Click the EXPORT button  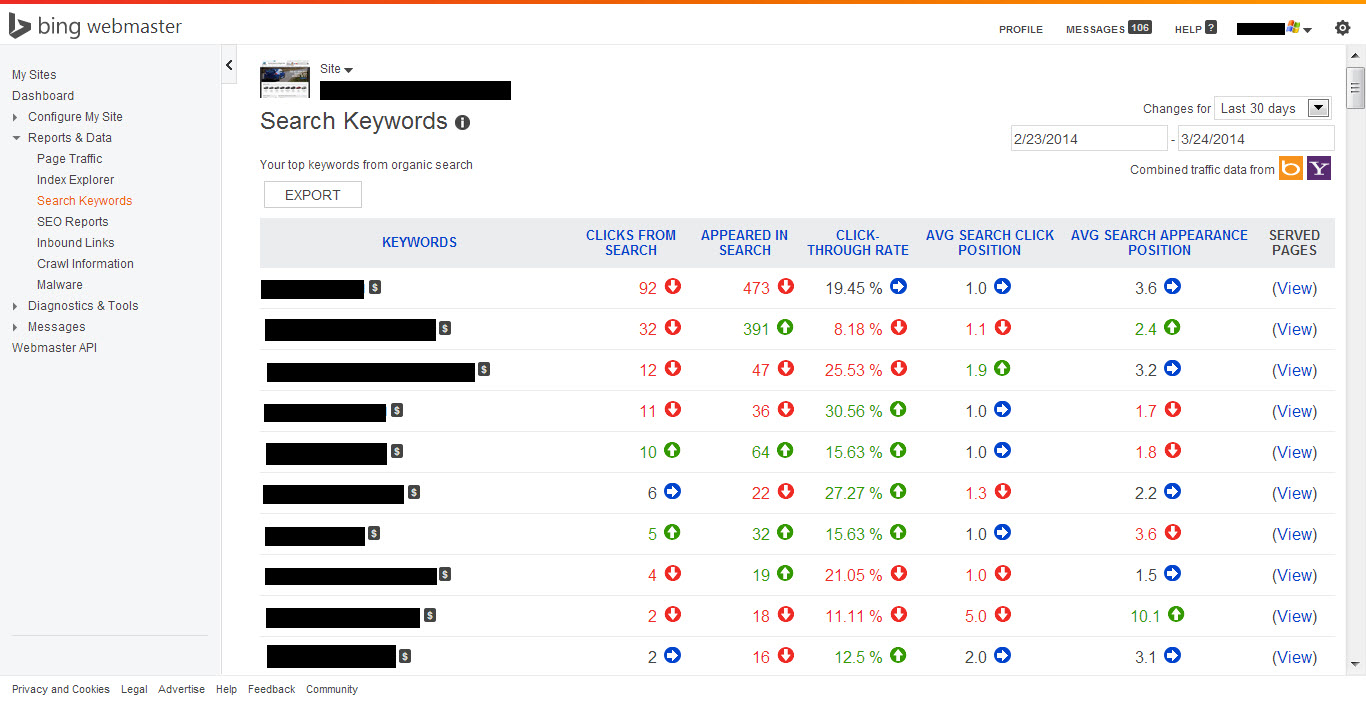point(312,195)
